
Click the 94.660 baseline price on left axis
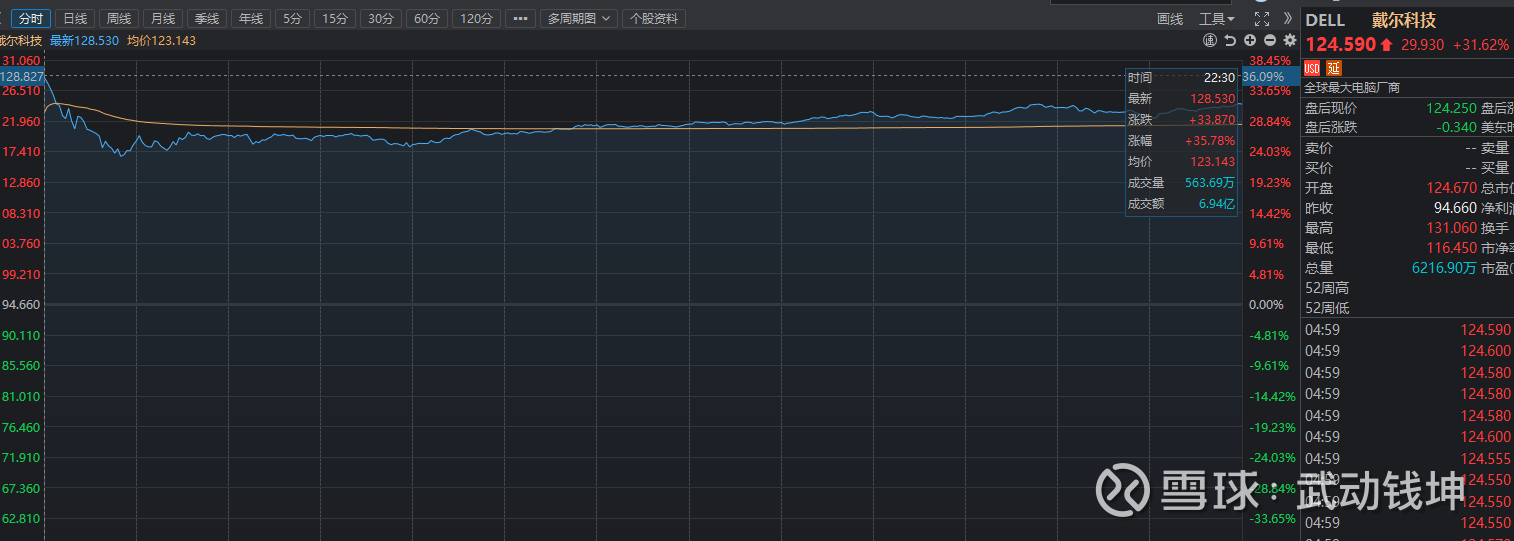[21, 305]
